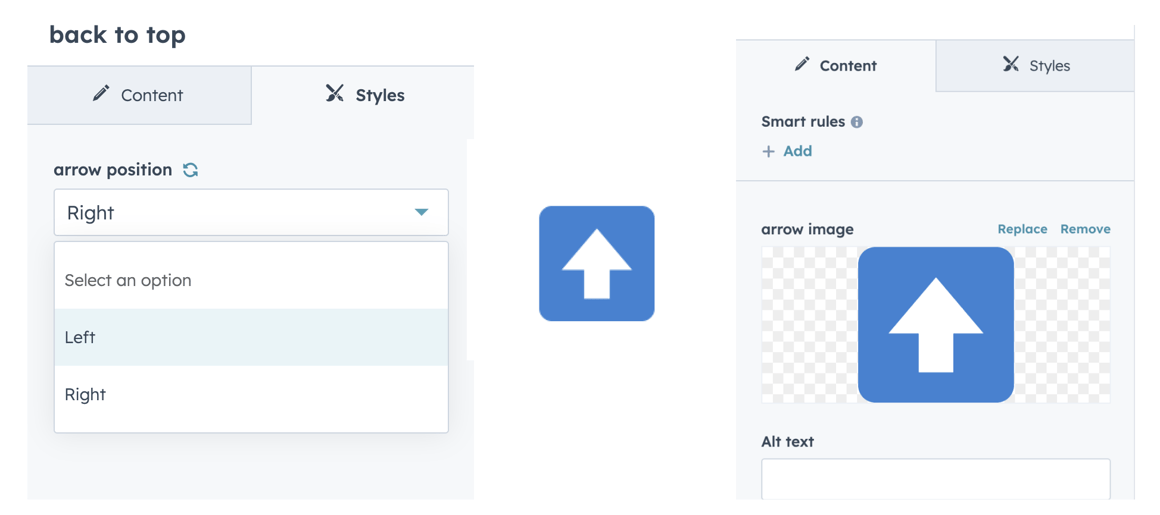
Task: Switch to the Content tab under the back to top heading
Action: [139, 95]
